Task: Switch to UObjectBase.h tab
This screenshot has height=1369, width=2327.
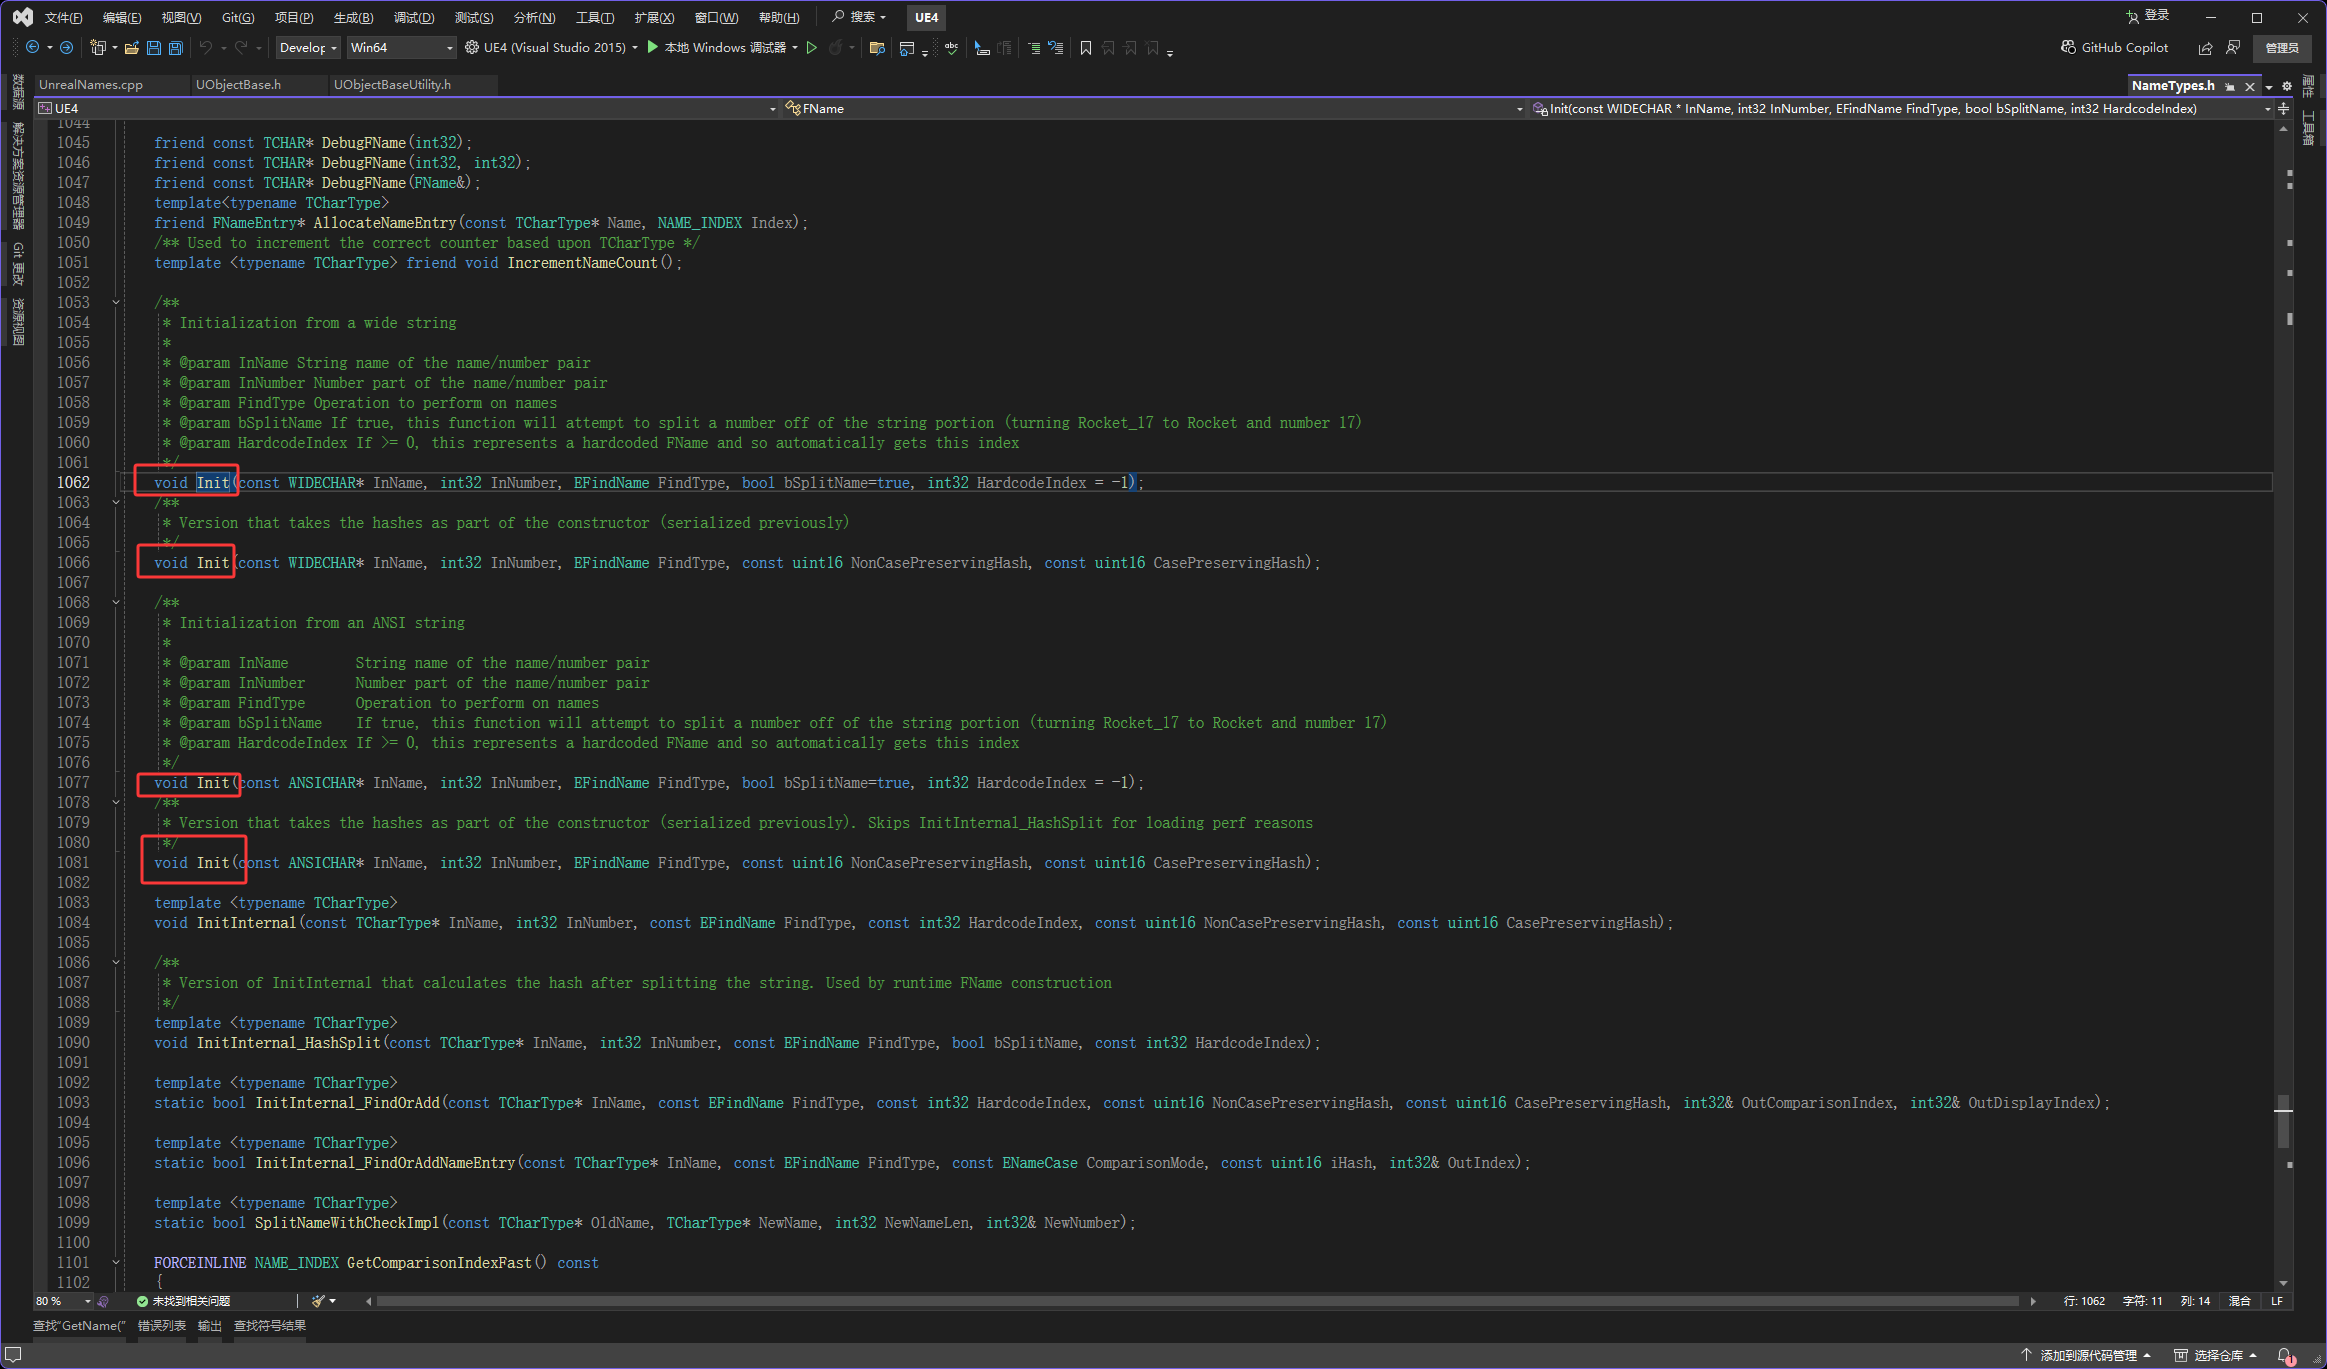Action: (x=238, y=85)
